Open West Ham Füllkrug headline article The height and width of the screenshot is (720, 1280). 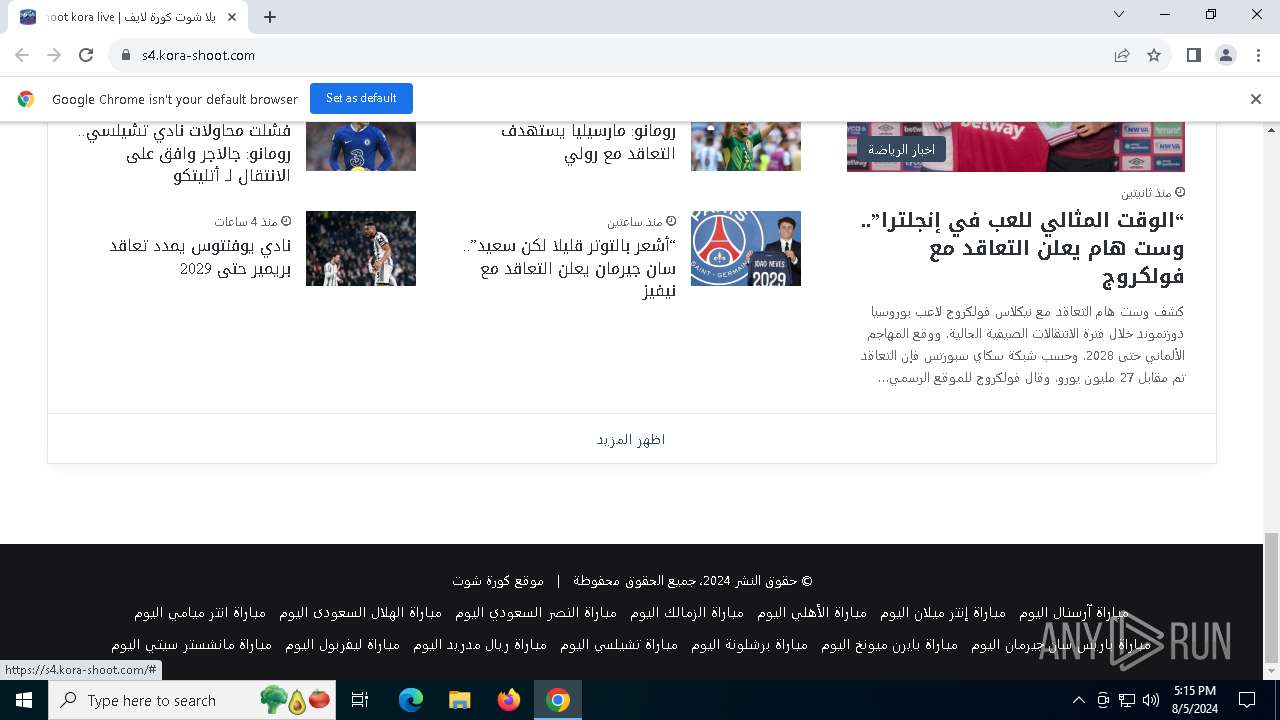coord(1021,248)
